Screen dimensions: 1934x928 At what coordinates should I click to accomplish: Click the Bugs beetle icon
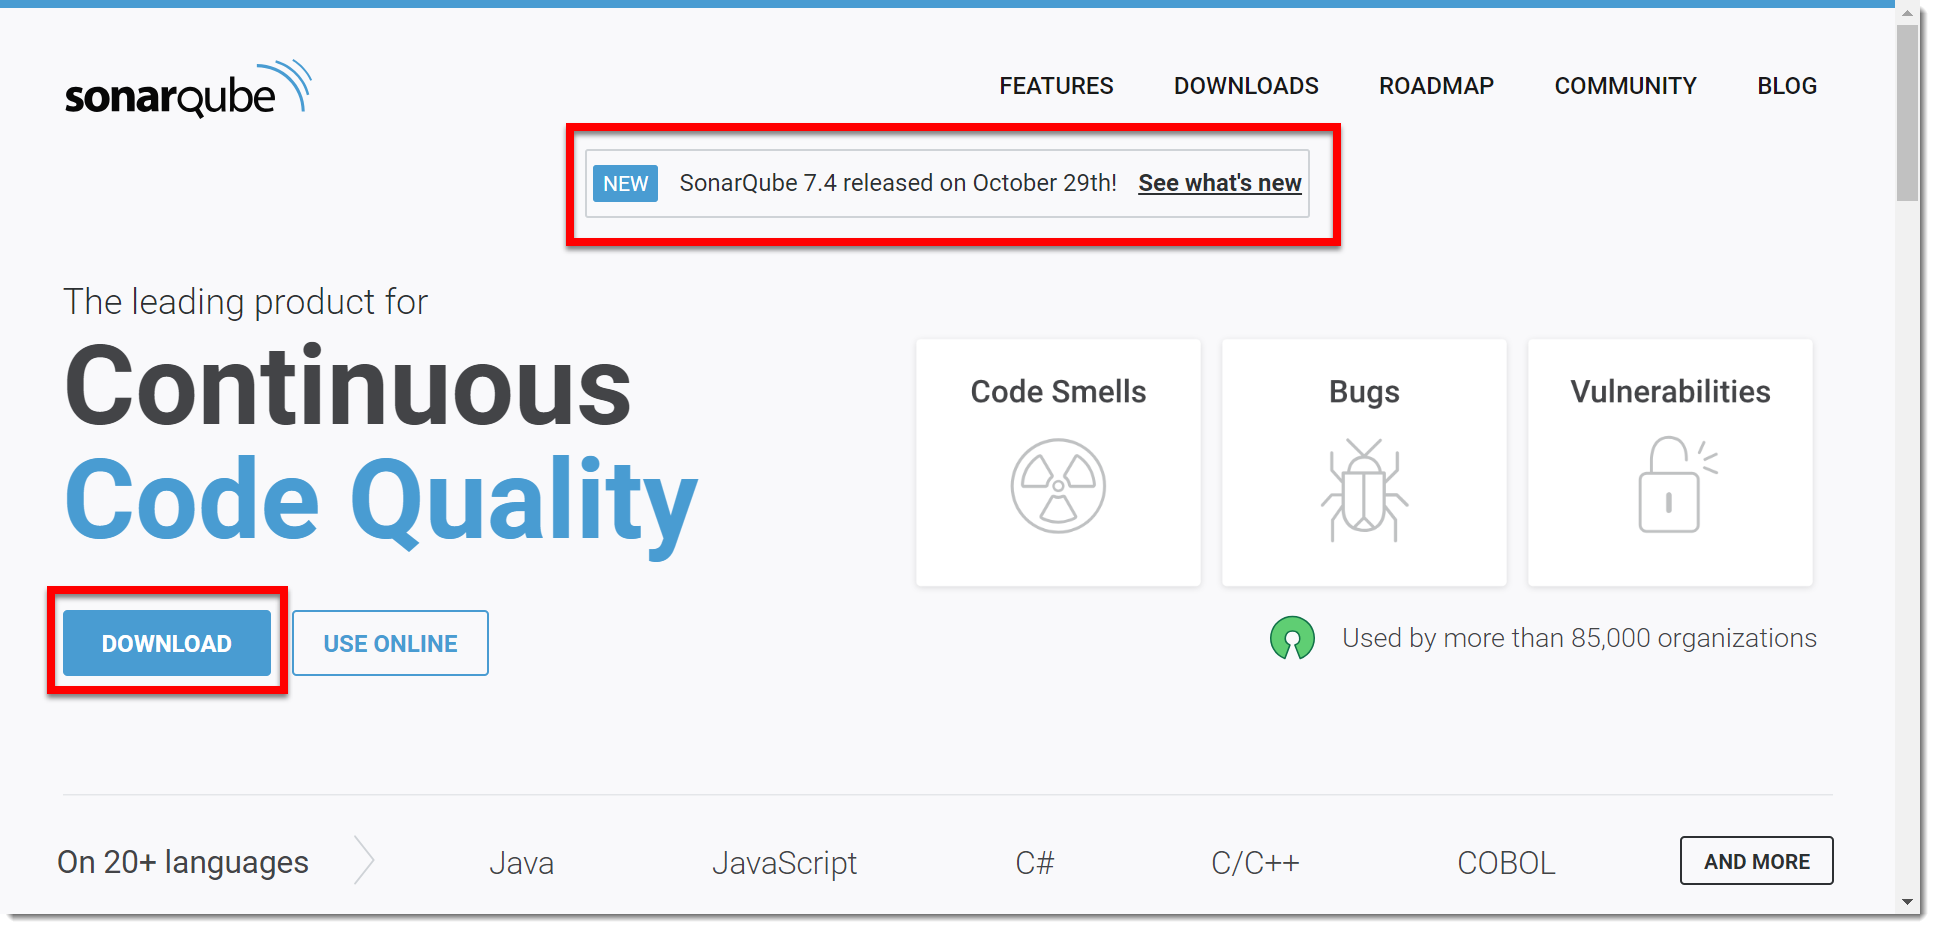click(1364, 490)
